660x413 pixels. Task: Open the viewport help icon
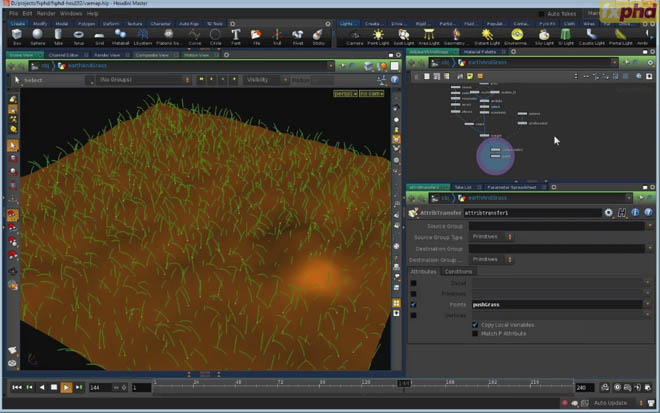tap(395, 80)
